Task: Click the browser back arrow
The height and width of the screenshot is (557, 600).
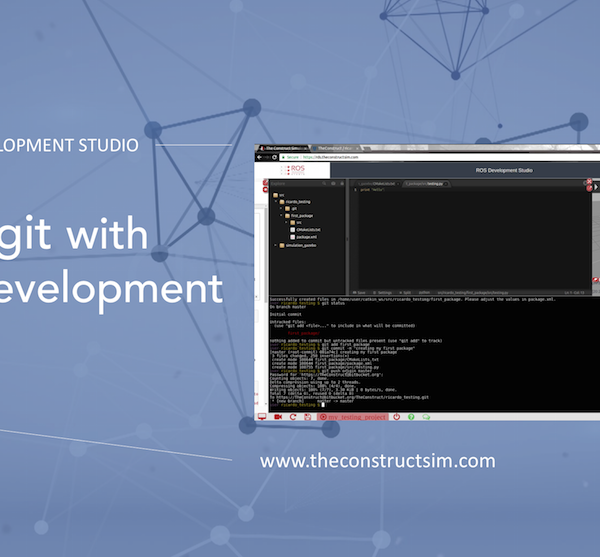Action: (259, 157)
